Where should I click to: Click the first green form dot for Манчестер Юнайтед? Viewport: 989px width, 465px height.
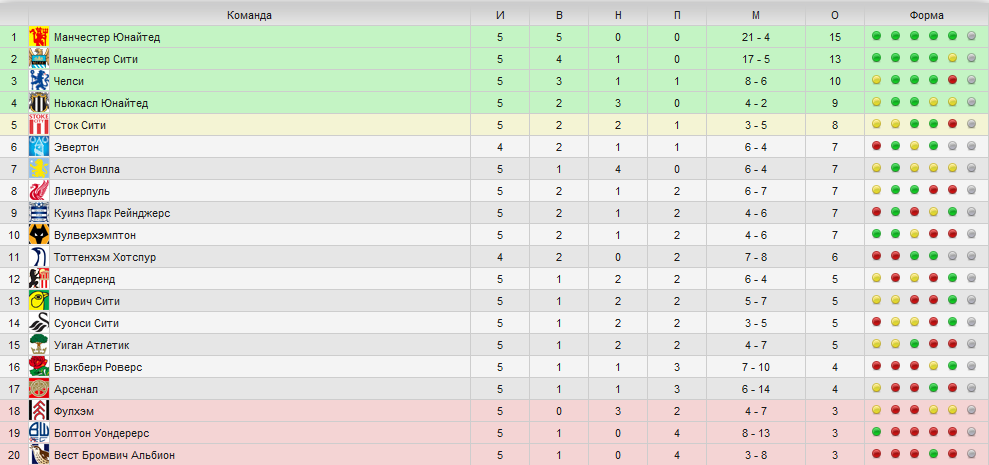coord(876,36)
